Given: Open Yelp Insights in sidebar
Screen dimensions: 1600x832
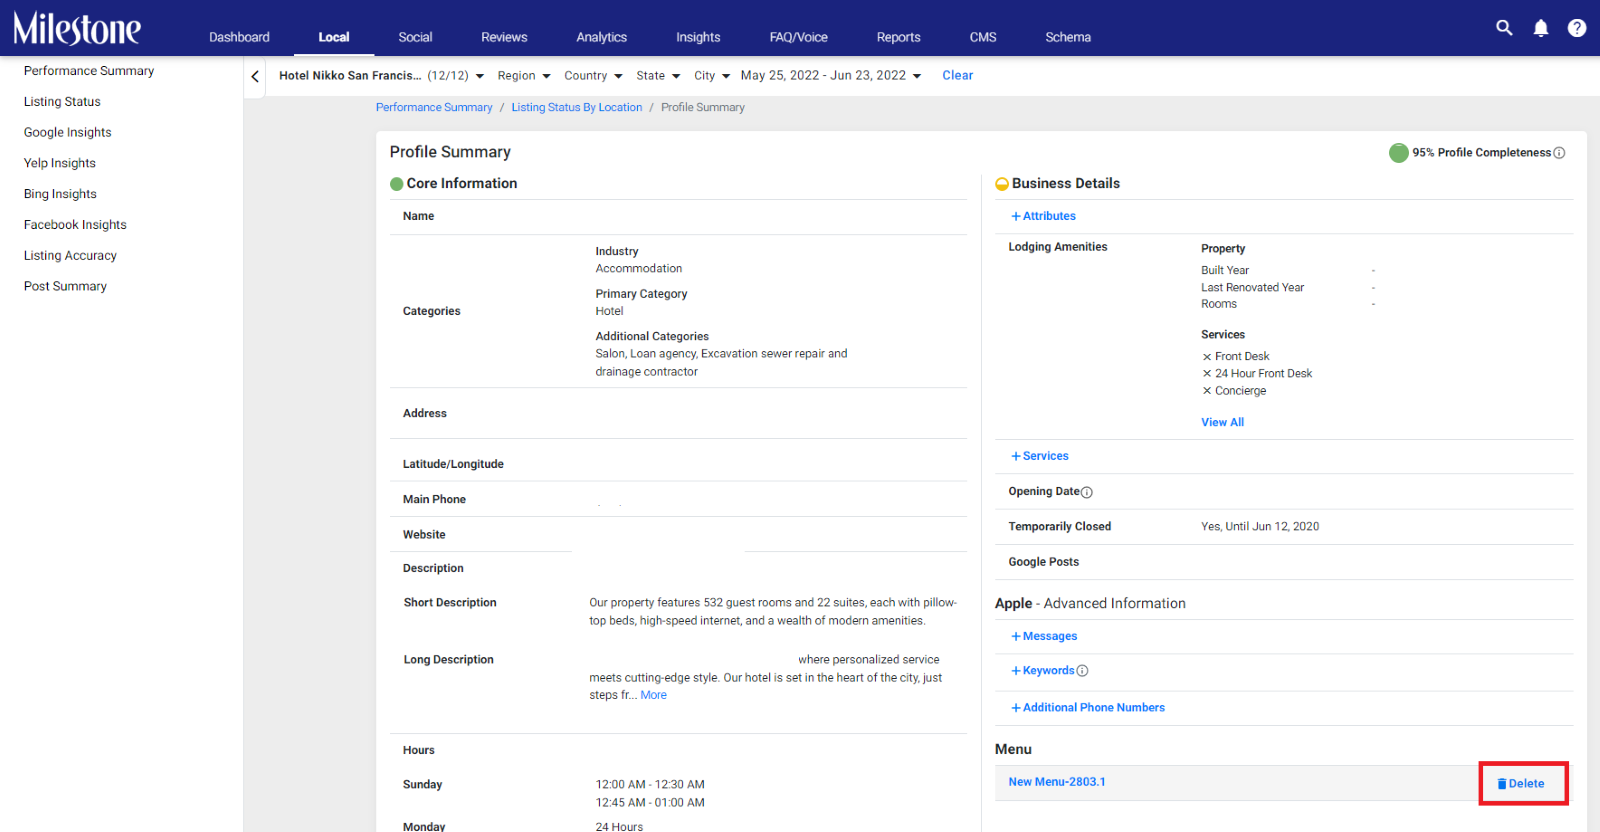Looking at the screenshot, I should [60, 163].
